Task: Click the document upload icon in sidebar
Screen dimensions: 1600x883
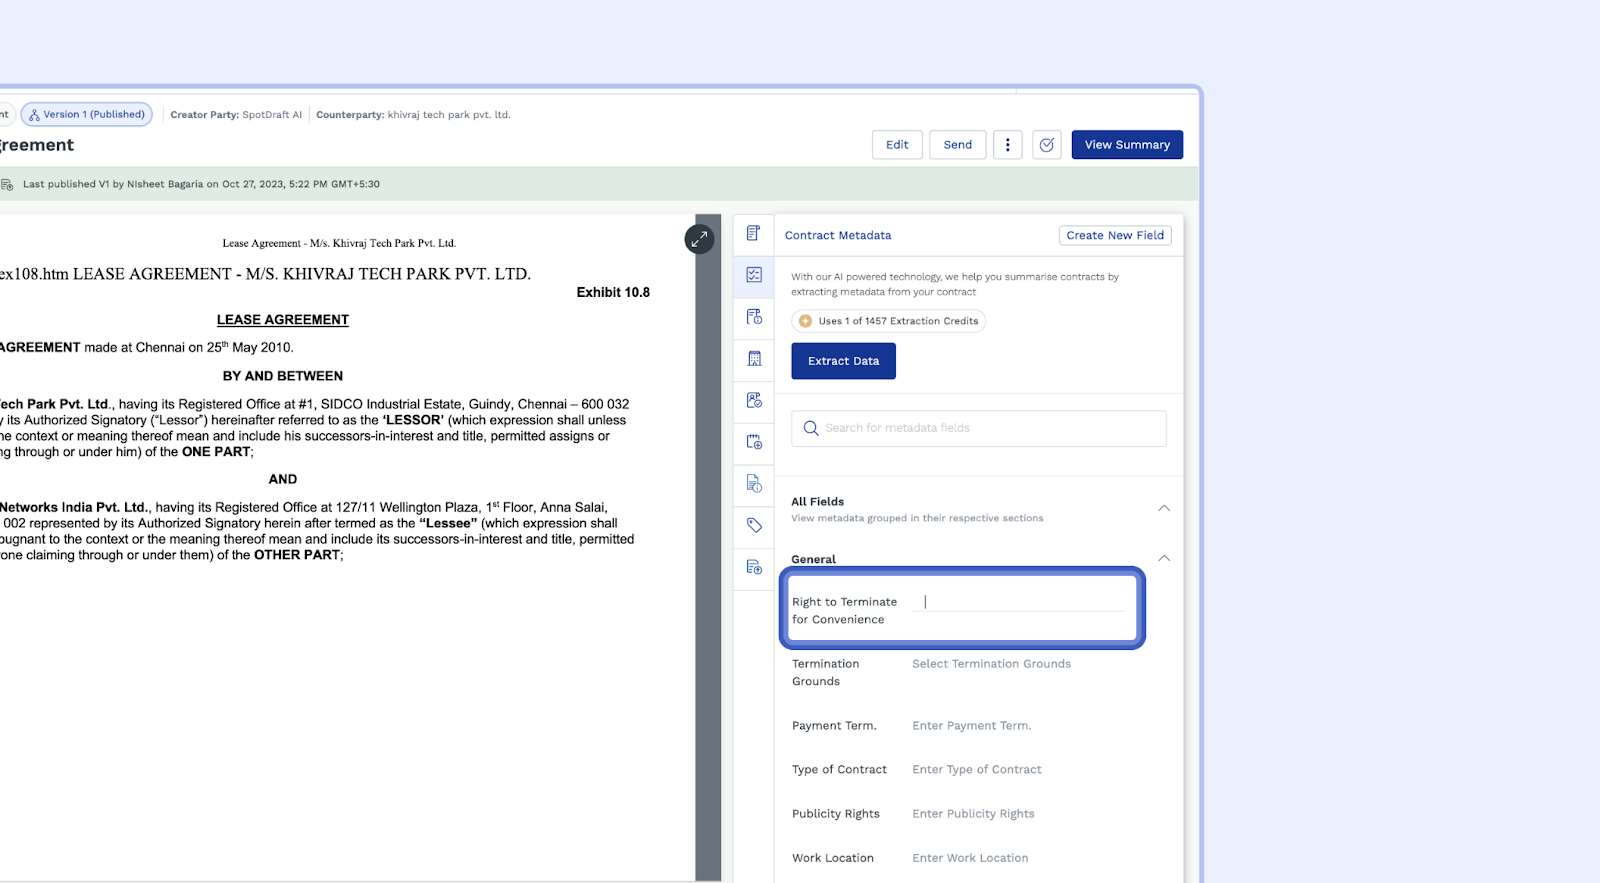Action: (754, 567)
